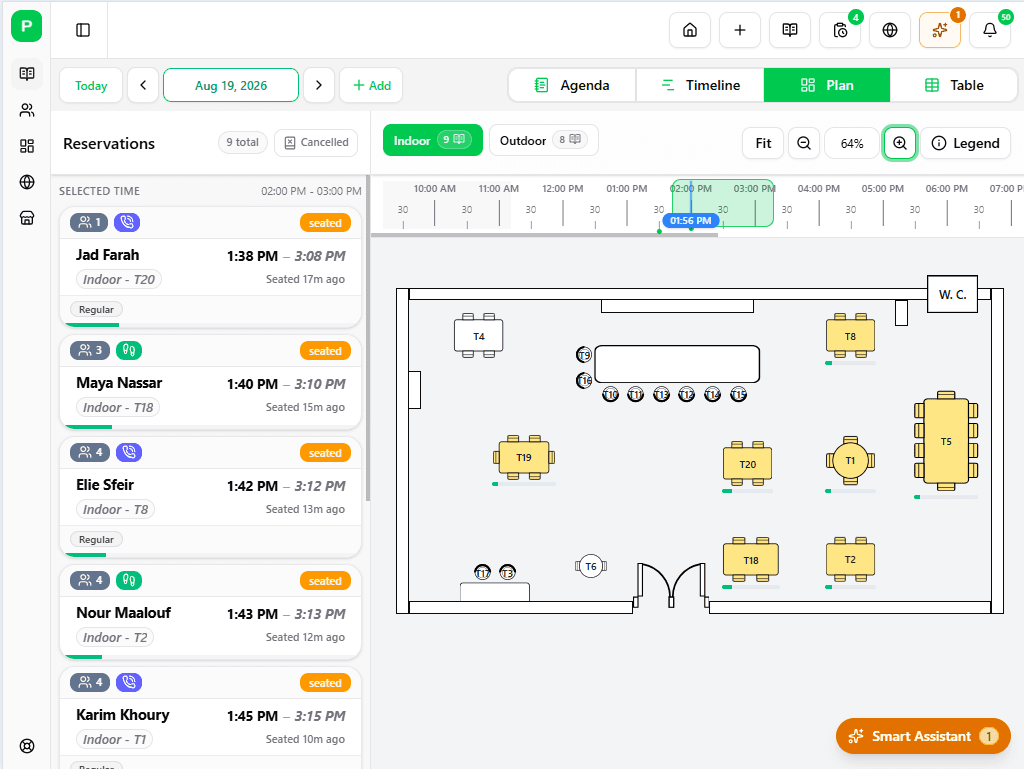Select round table T1 on floor plan
1024x769 pixels.
click(850, 460)
